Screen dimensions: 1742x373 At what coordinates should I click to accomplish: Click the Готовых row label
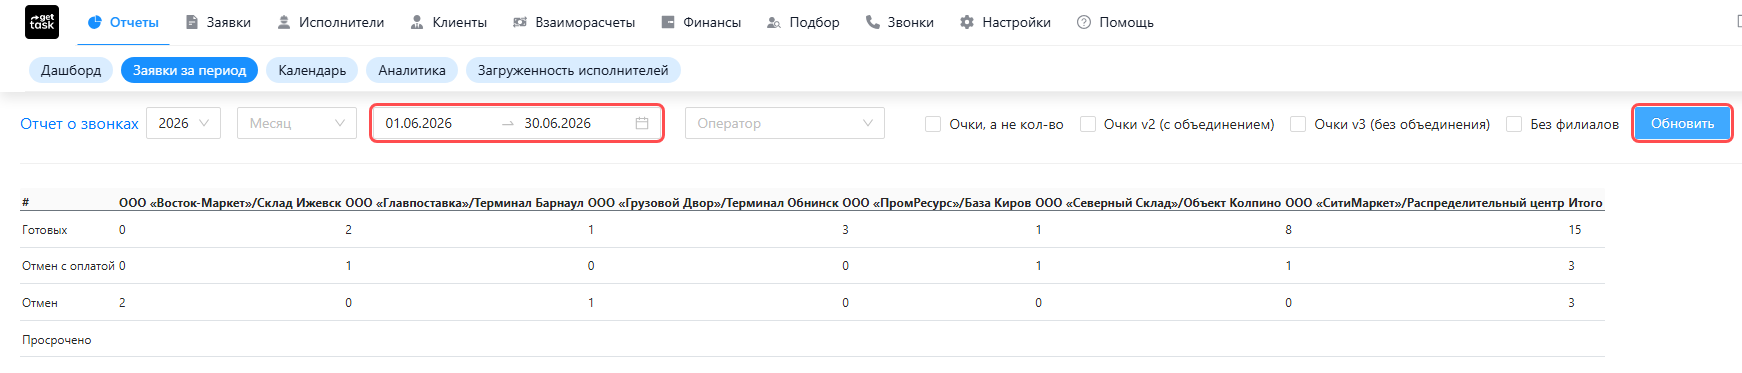tap(45, 230)
